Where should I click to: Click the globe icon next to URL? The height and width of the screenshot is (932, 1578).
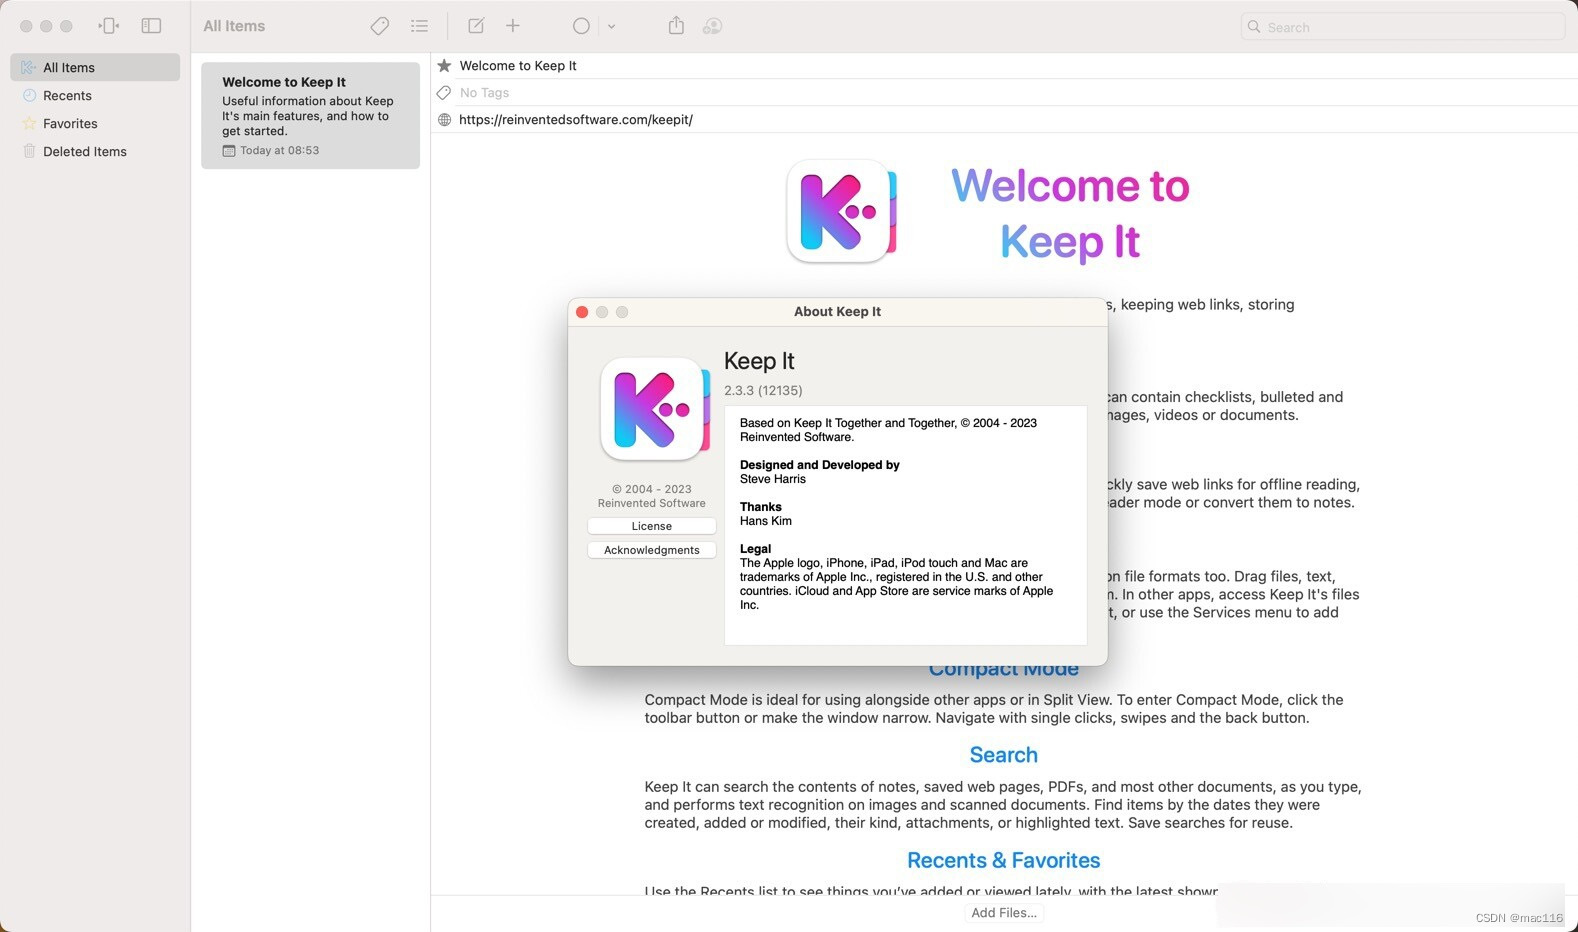coord(444,120)
